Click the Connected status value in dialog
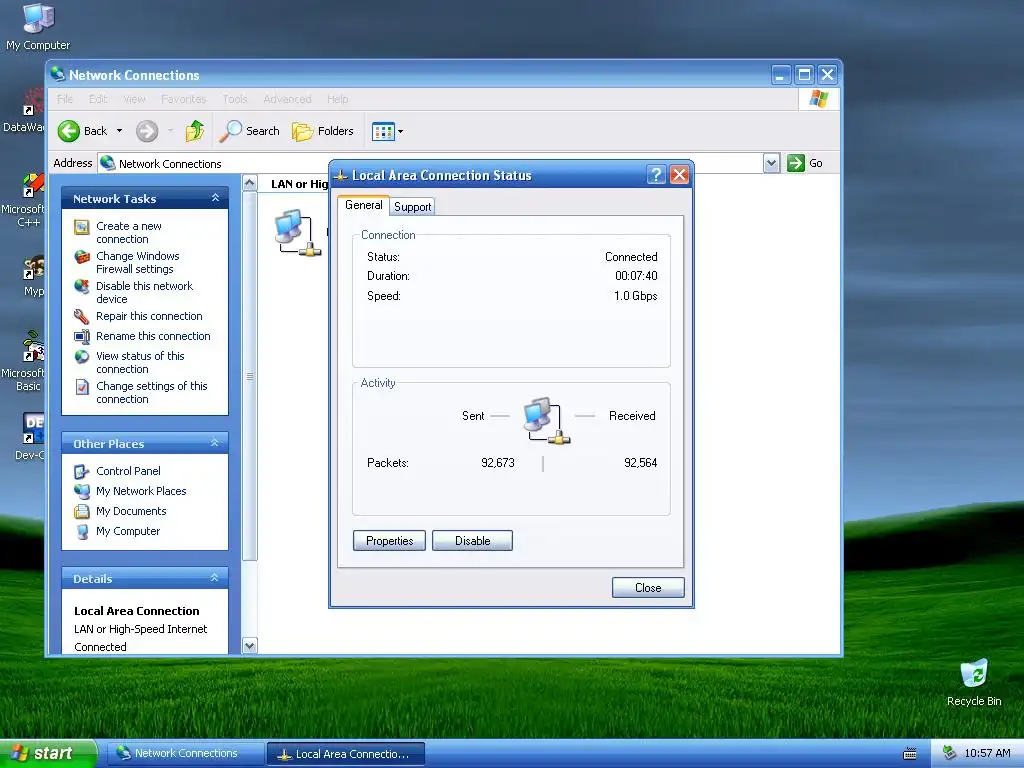Viewport: 1024px width, 768px height. coord(631,257)
